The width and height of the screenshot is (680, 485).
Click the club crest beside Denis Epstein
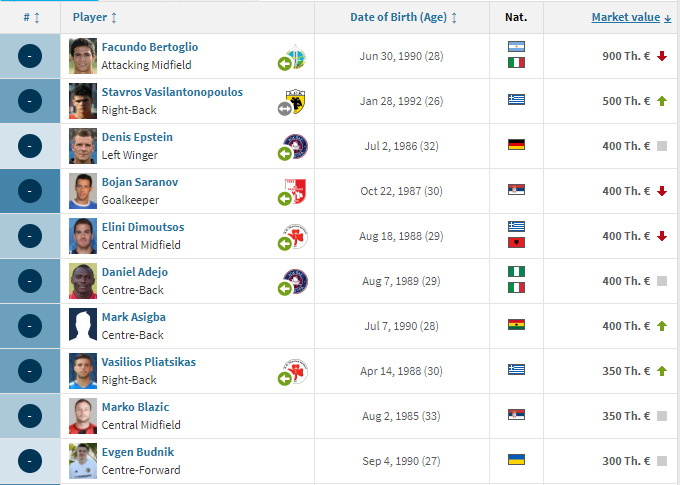[296, 146]
